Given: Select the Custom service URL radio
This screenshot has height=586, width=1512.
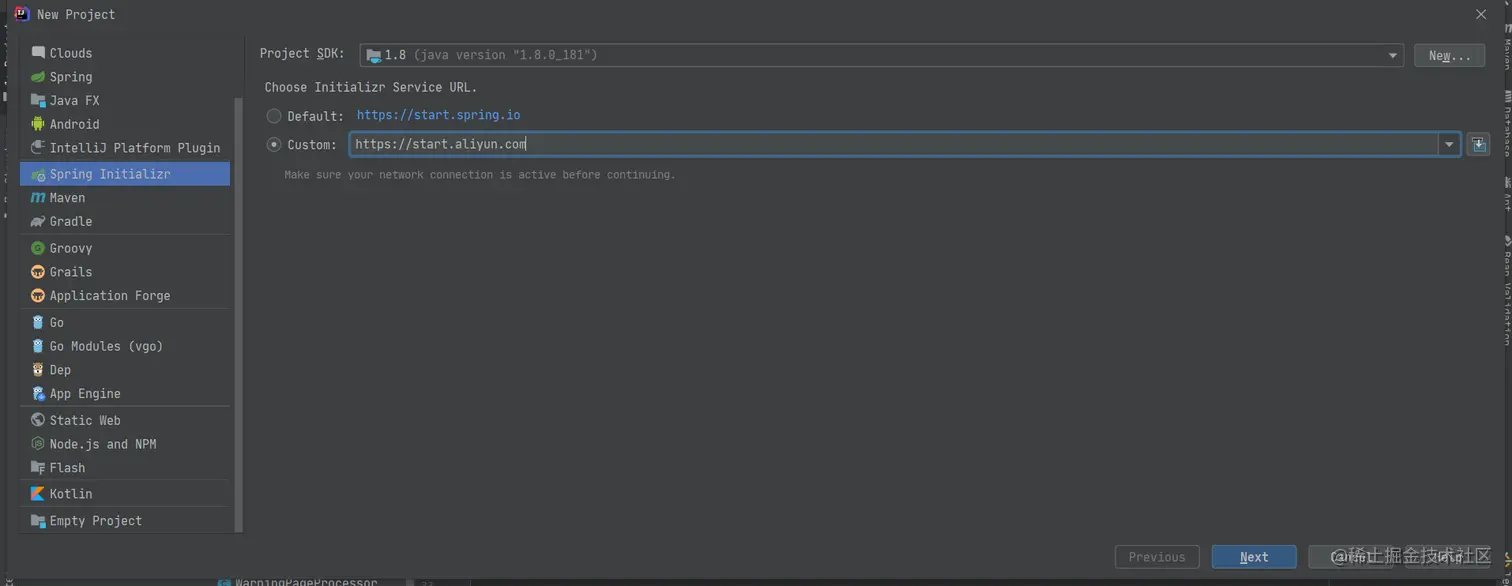Looking at the screenshot, I should (x=274, y=145).
